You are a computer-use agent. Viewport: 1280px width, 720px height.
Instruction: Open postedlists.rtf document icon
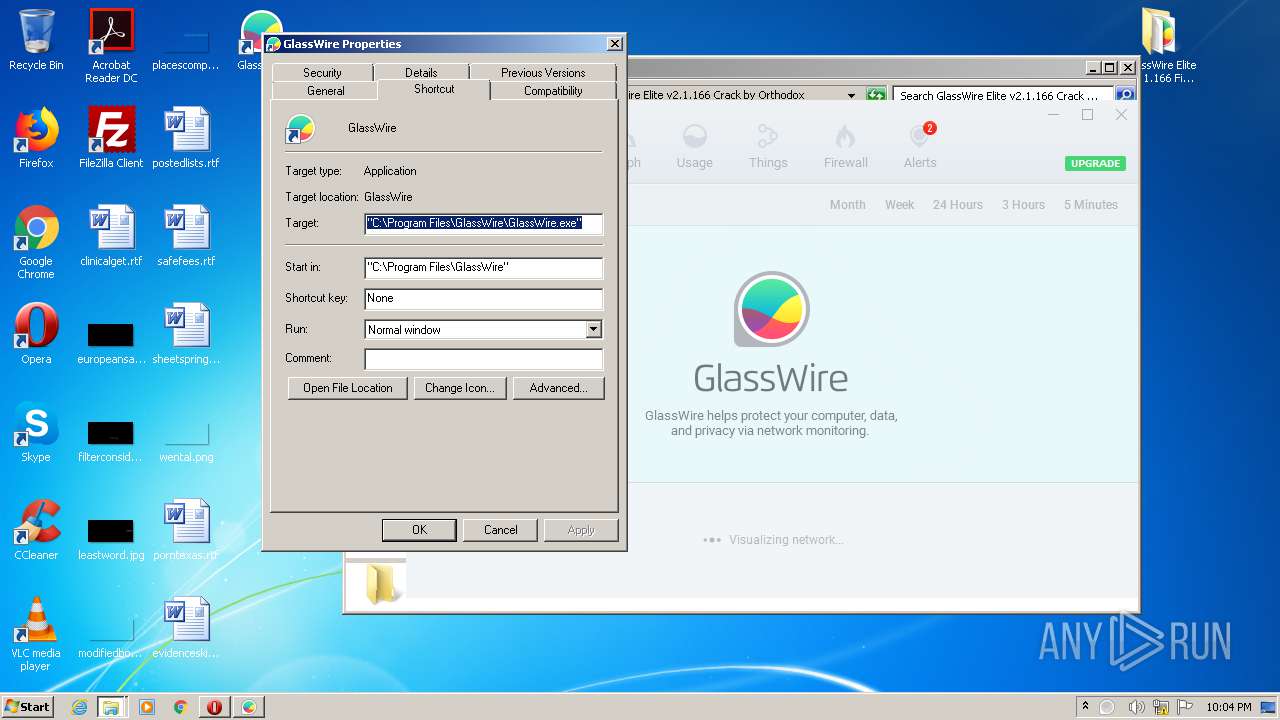(x=186, y=138)
